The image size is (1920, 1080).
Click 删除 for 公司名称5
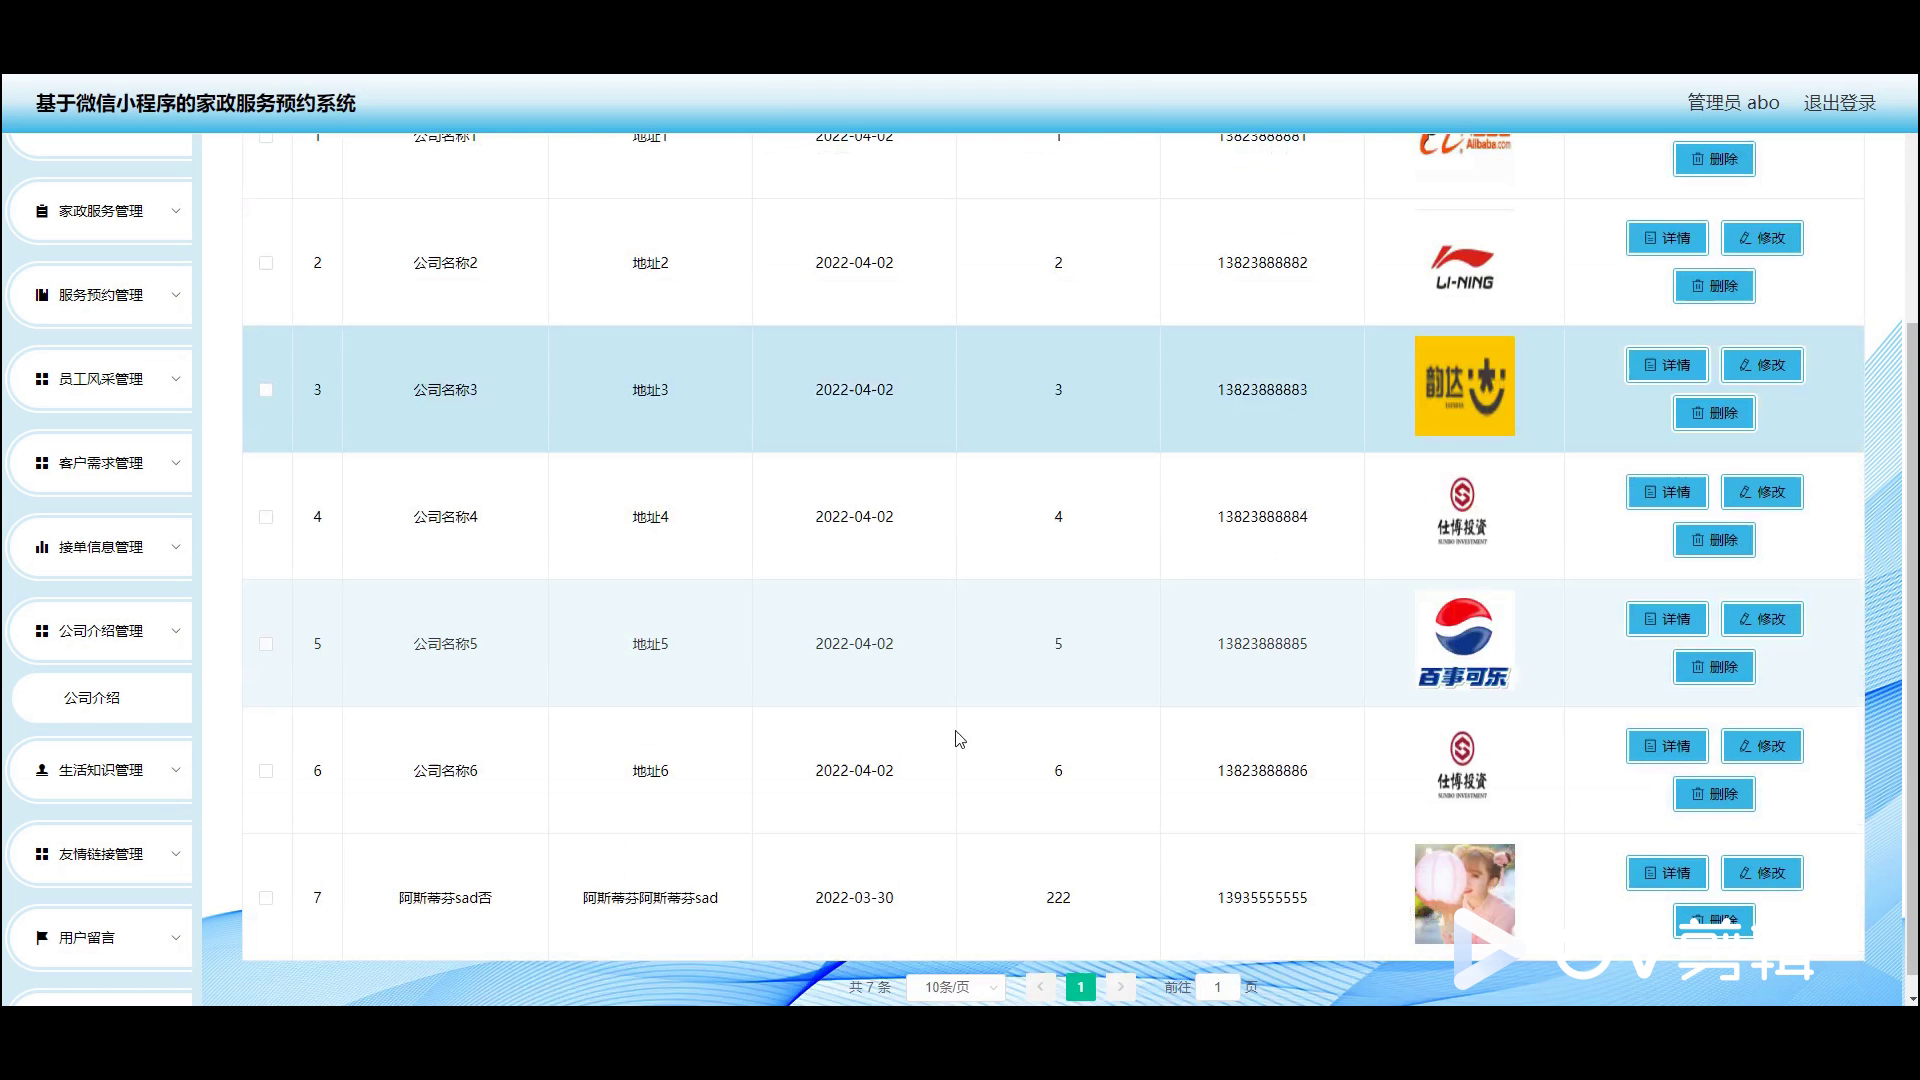(x=1714, y=667)
